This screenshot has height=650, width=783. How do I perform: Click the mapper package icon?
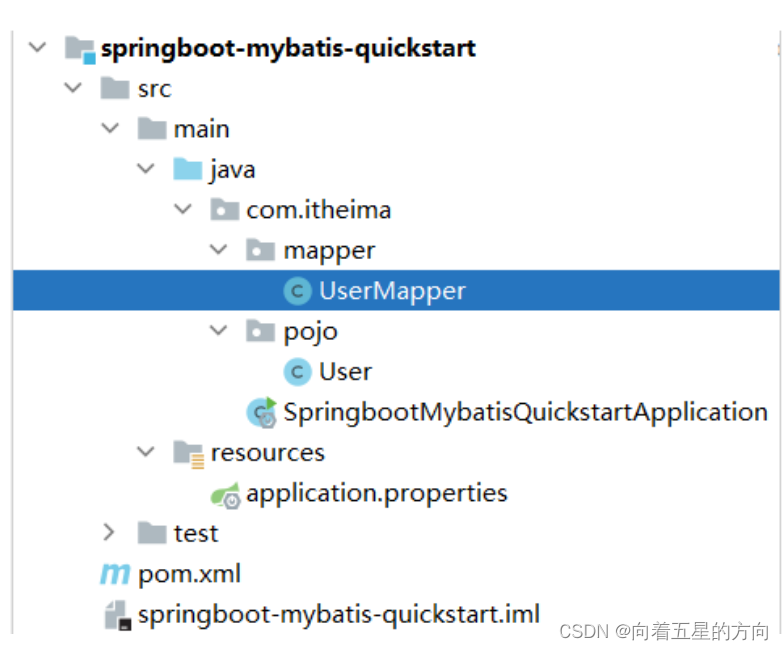261,250
